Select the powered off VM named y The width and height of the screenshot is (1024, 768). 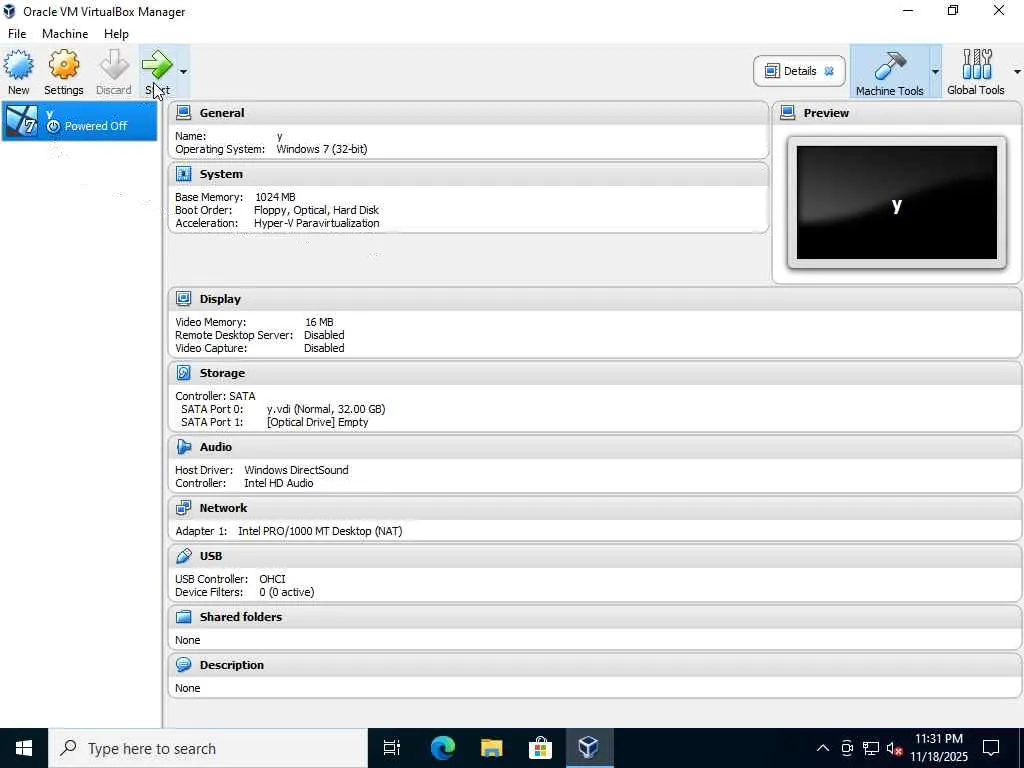point(80,121)
